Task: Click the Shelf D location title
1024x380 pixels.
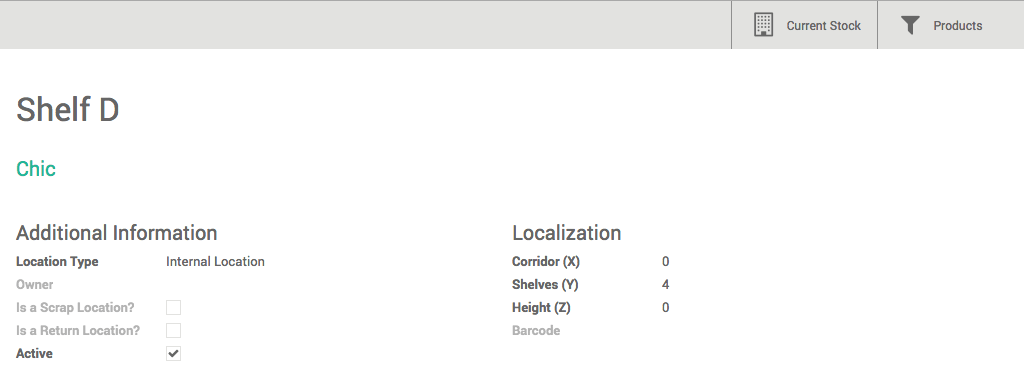Action: pyautogui.click(x=67, y=109)
